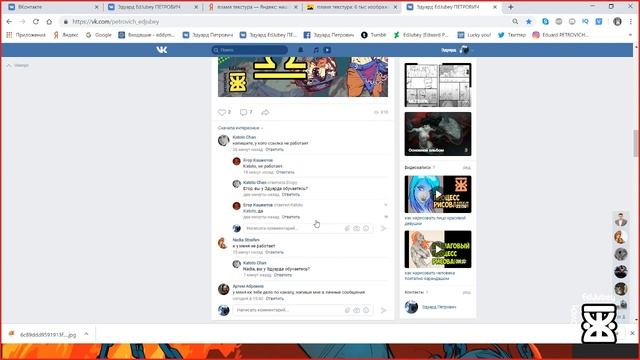
Task: Reply to Nadia Strielkn's comment
Action: [x=274, y=252]
